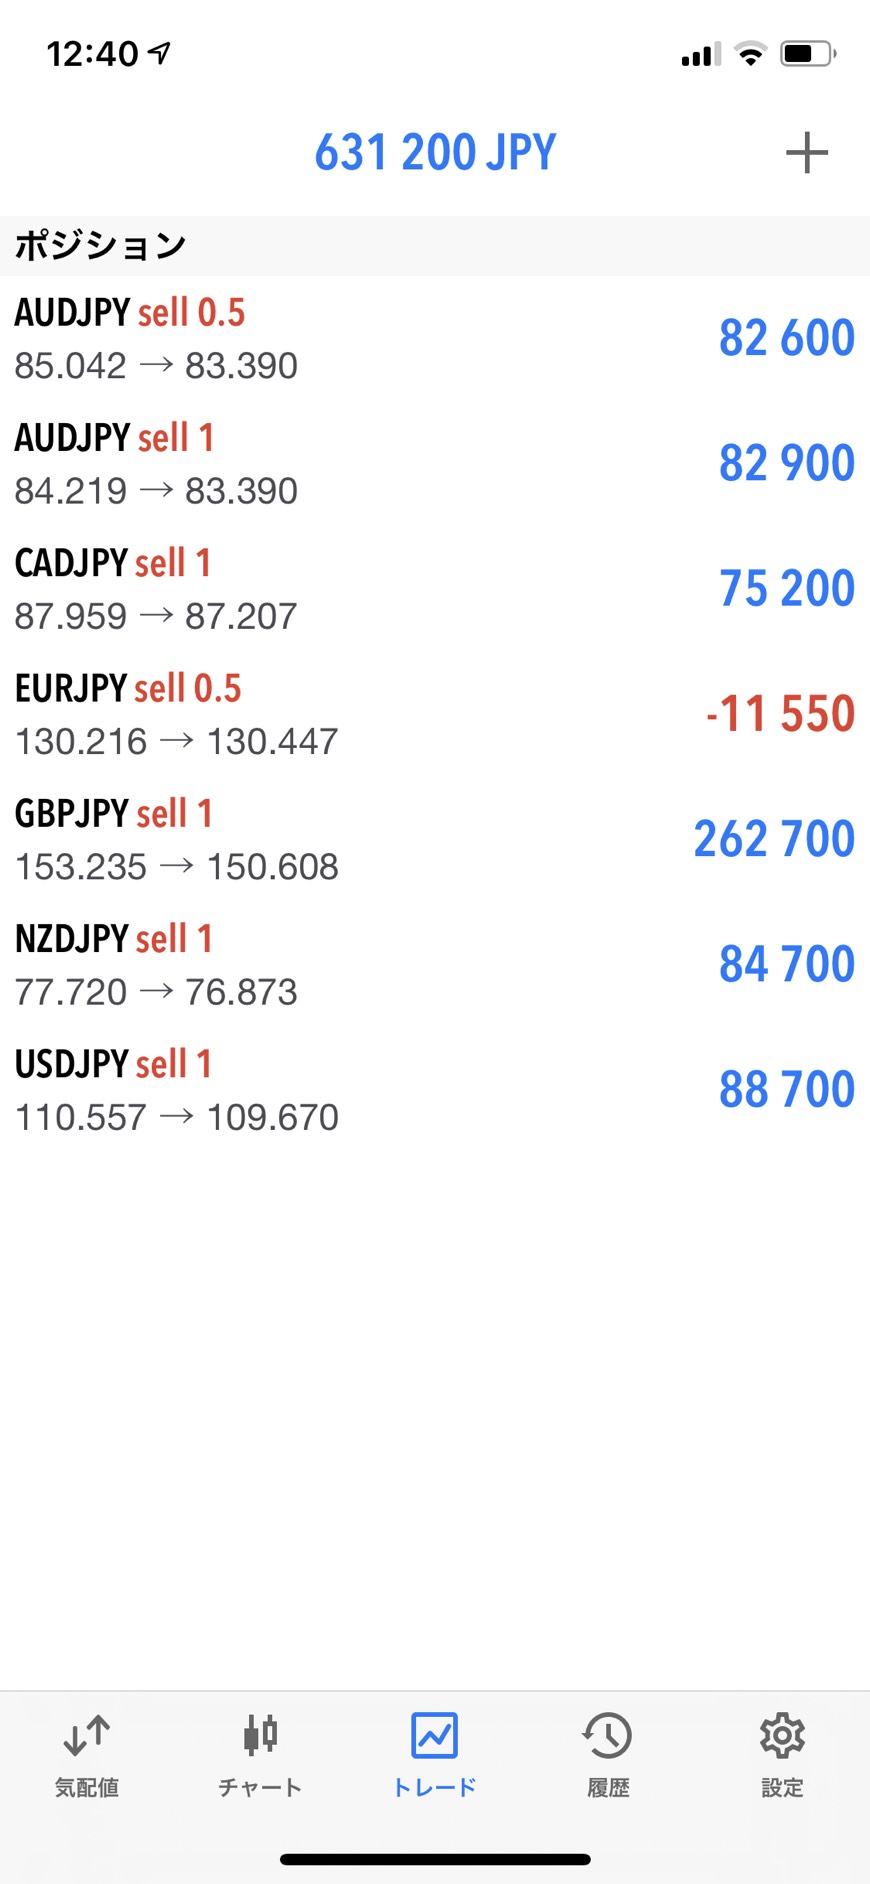Viewport: 870px width, 1884px height.
Task: Tap the Wi-Fi icon in status bar
Action: 750,54
